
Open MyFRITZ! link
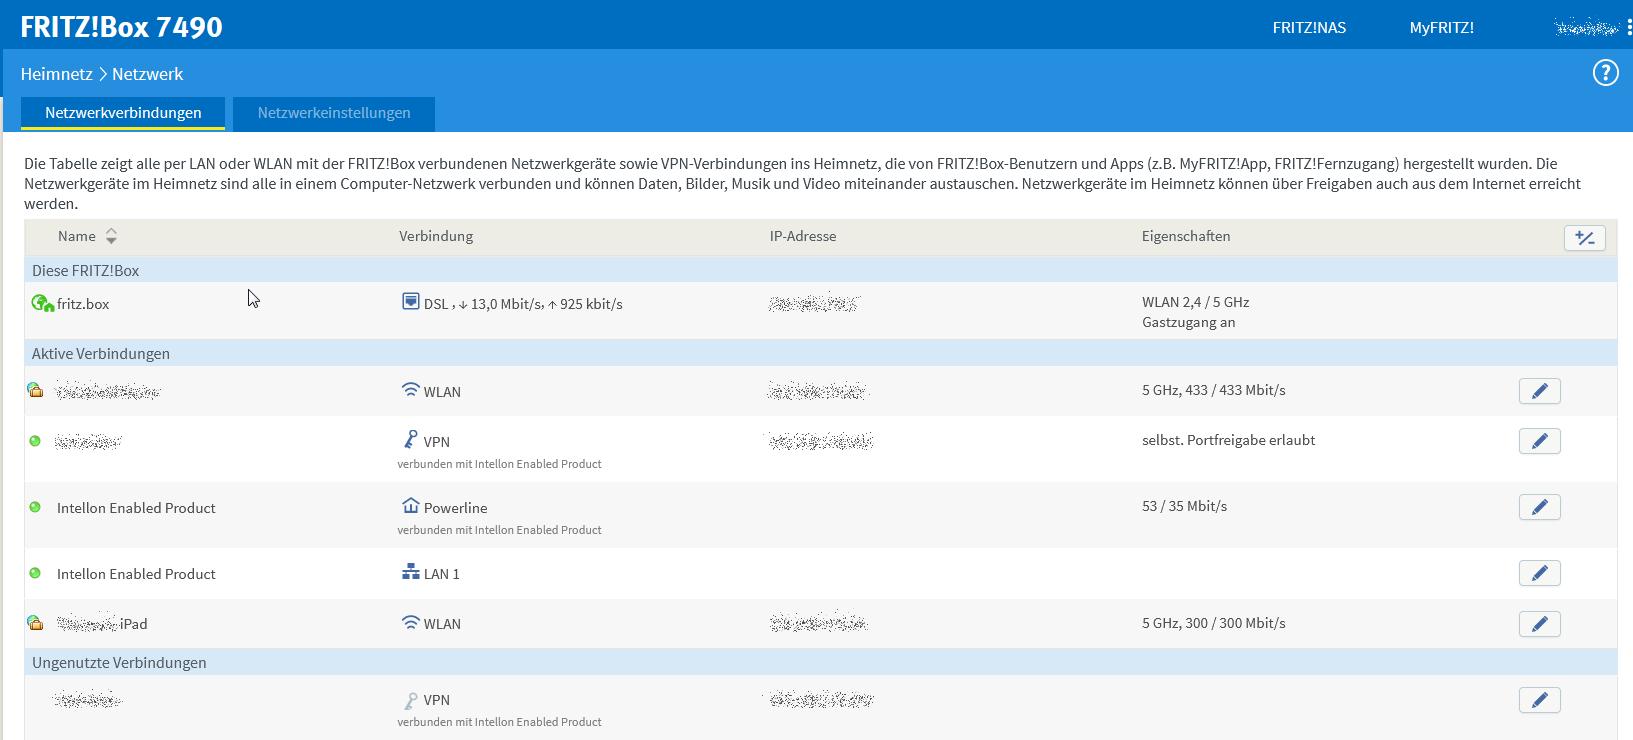tap(1441, 27)
